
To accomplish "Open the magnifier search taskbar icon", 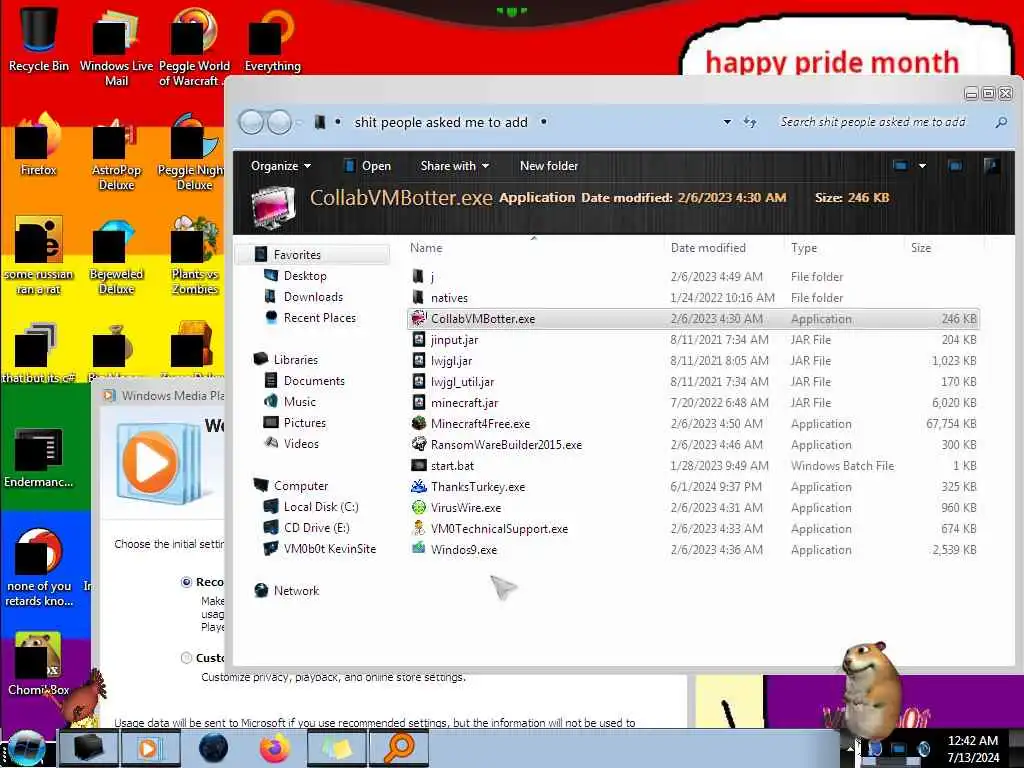I will coord(399,748).
